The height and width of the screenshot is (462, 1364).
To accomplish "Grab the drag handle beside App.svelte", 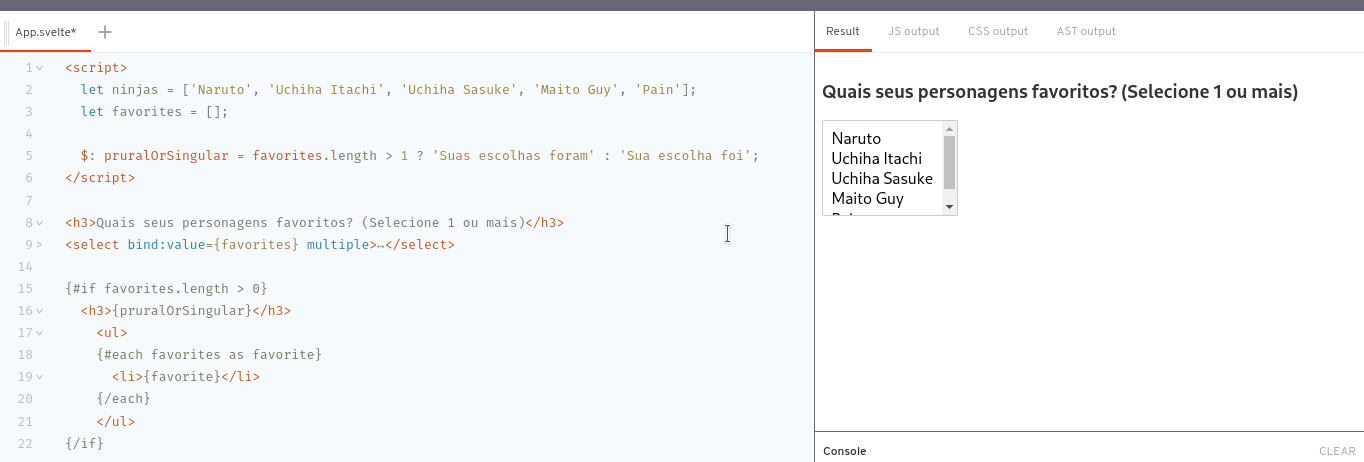I will click(7, 32).
